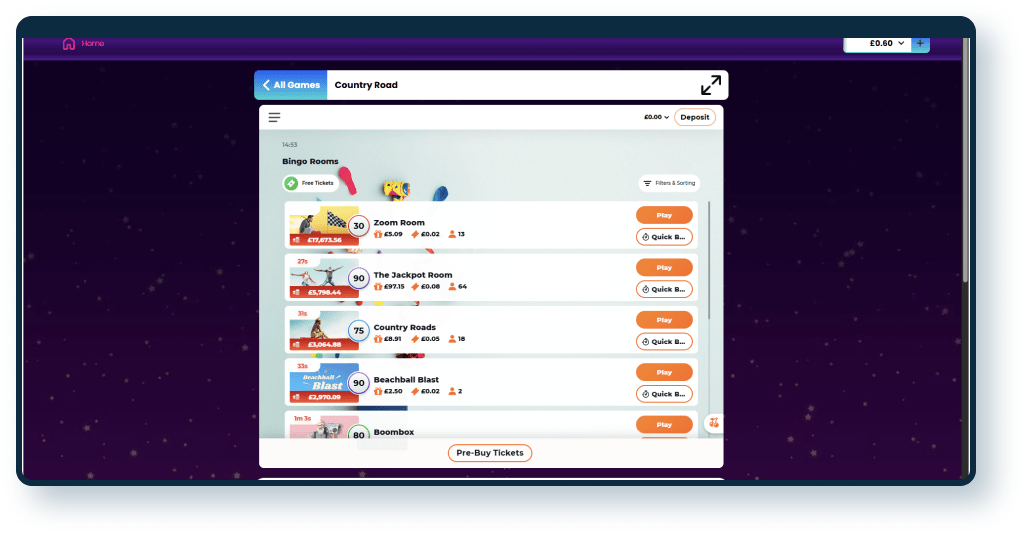Click the Home icon in top navigation
1024x534 pixels.
point(69,44)
